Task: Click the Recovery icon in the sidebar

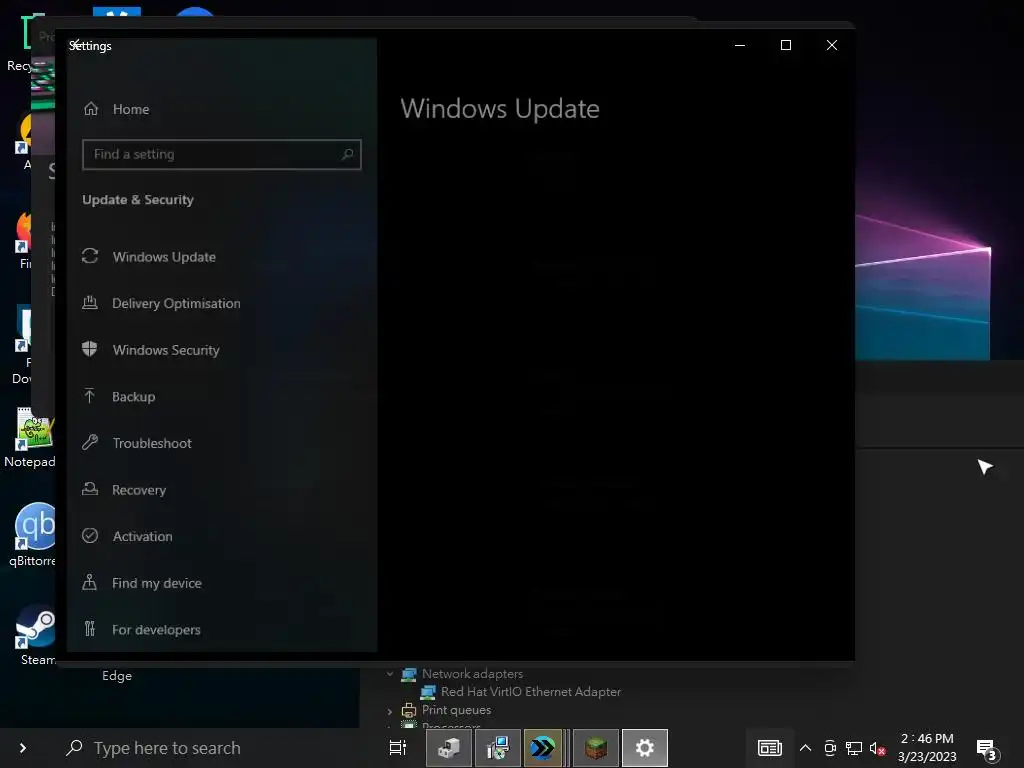Action: (x=90, y=489)
